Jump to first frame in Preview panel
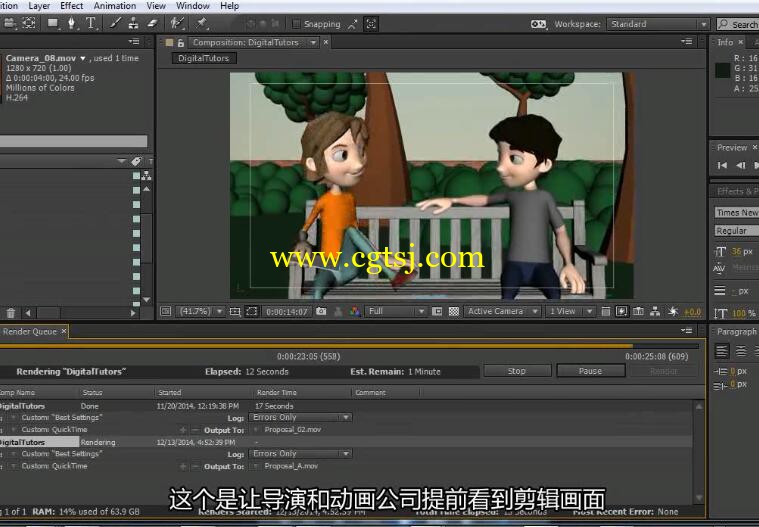The image size is (759, 527). click(722, 166)
